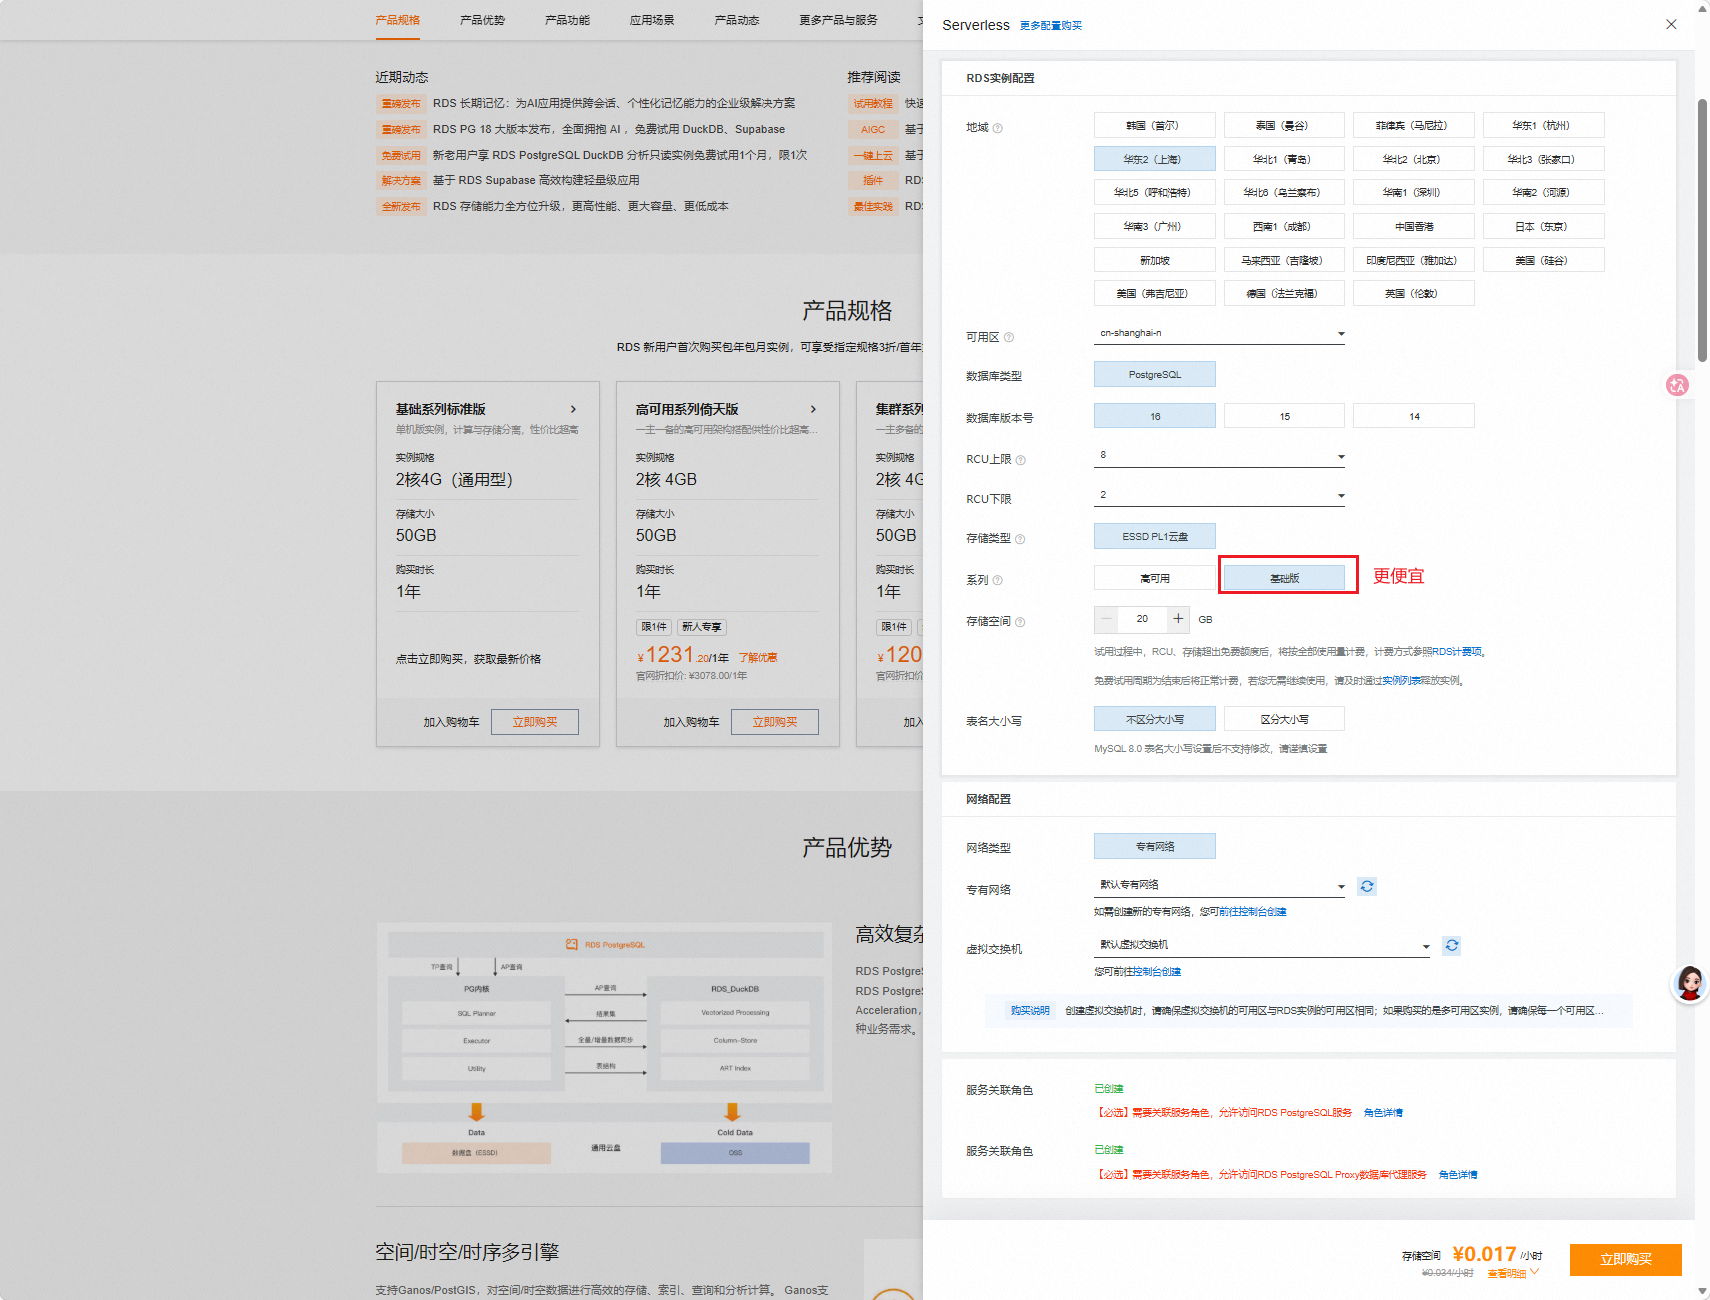Open the customer service avatar icon
Viewport: 1710px width, 1300px height.
tap(1690, 984)
